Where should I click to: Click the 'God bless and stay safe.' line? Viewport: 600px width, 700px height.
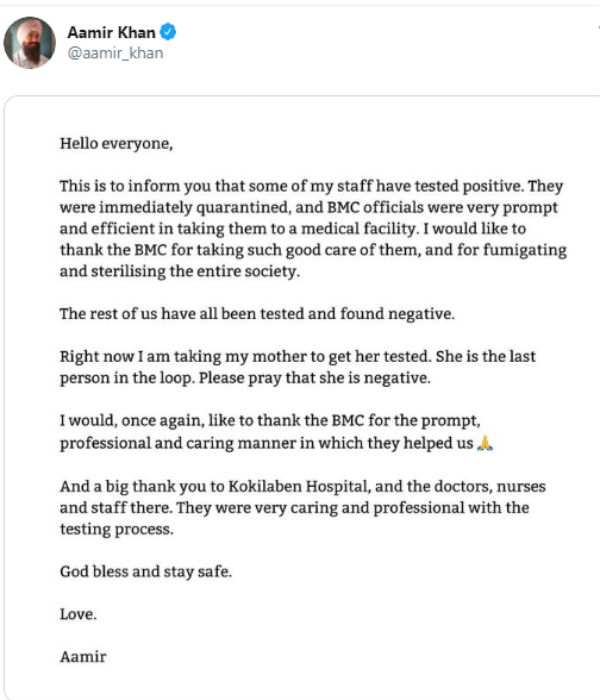(146, 571)
